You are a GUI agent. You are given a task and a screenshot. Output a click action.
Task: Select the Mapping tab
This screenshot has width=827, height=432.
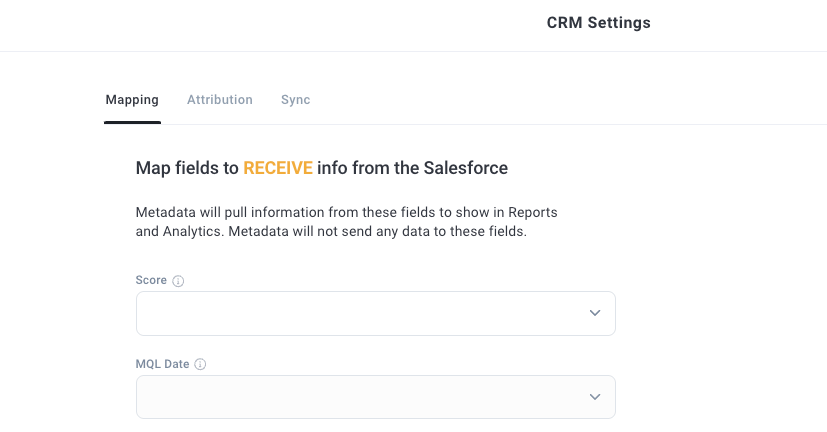coord(132,100)
